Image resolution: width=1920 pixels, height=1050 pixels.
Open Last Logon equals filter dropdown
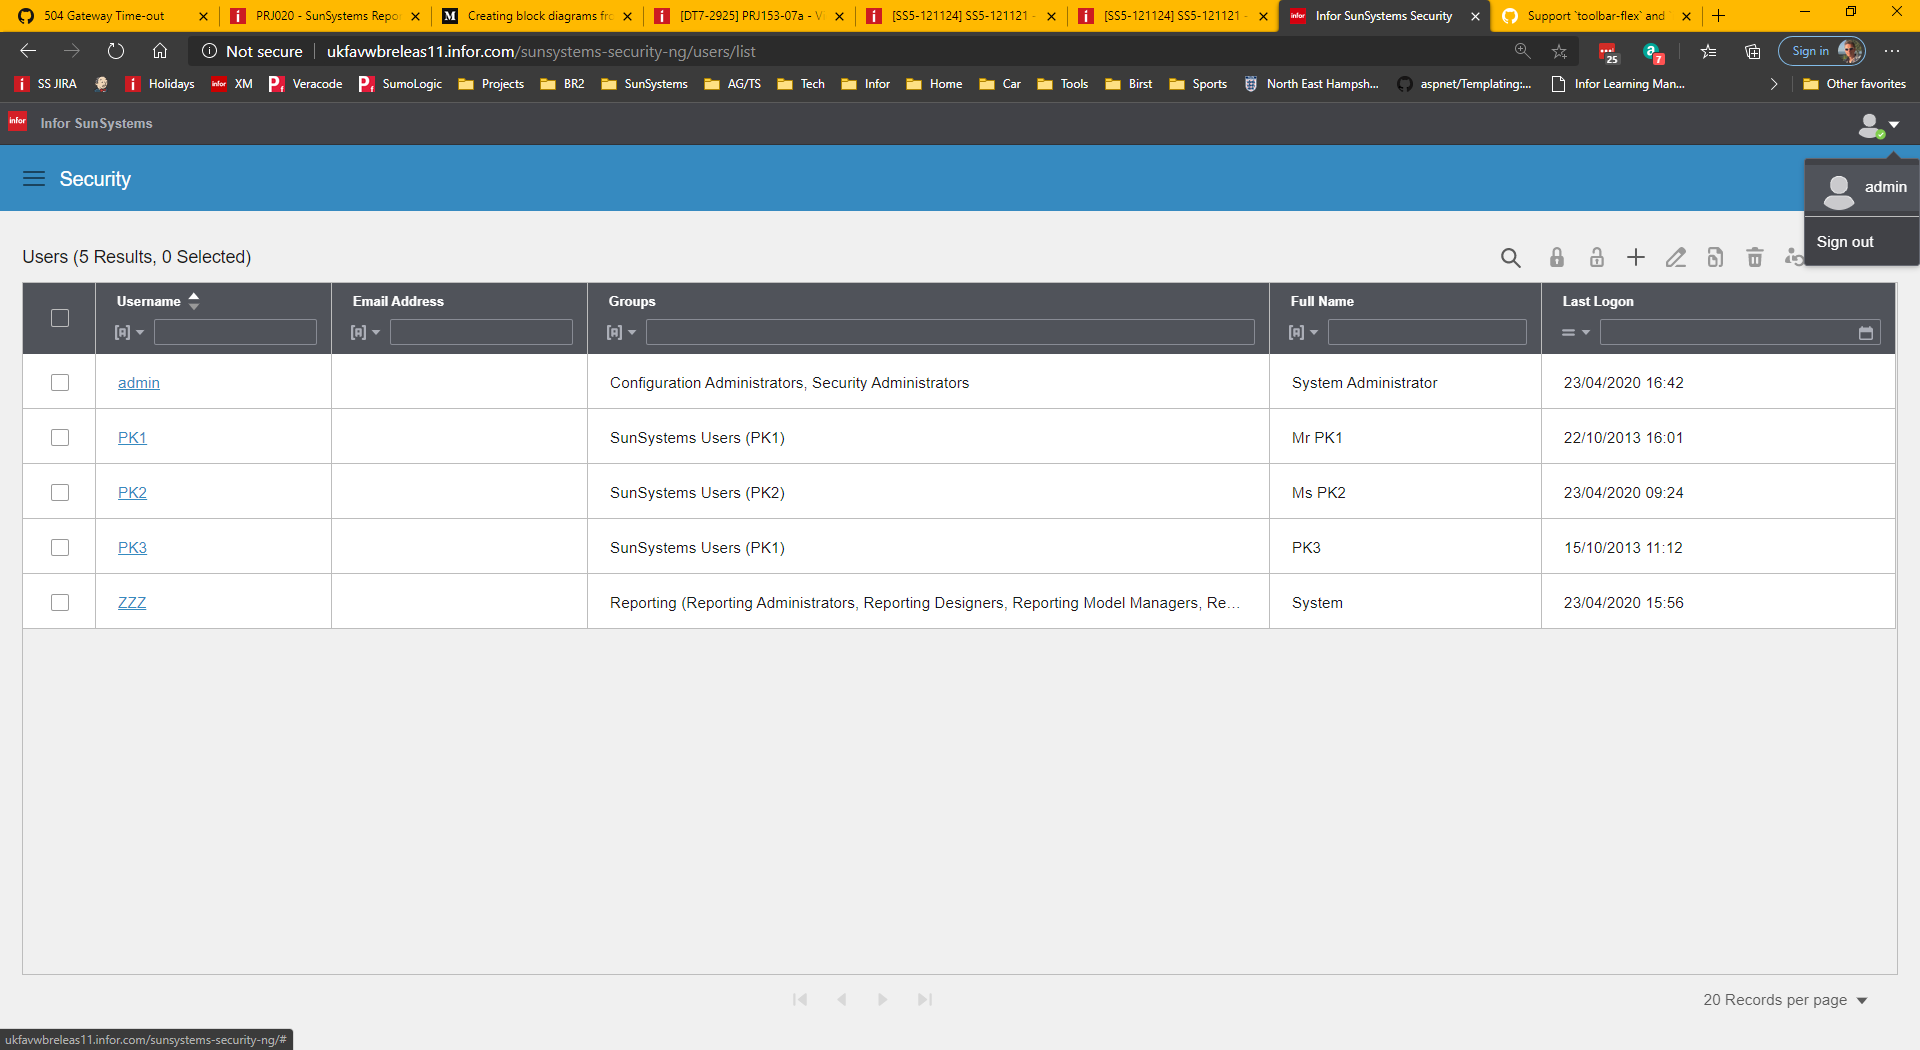pyautogui.click(x=1576, y=333)
